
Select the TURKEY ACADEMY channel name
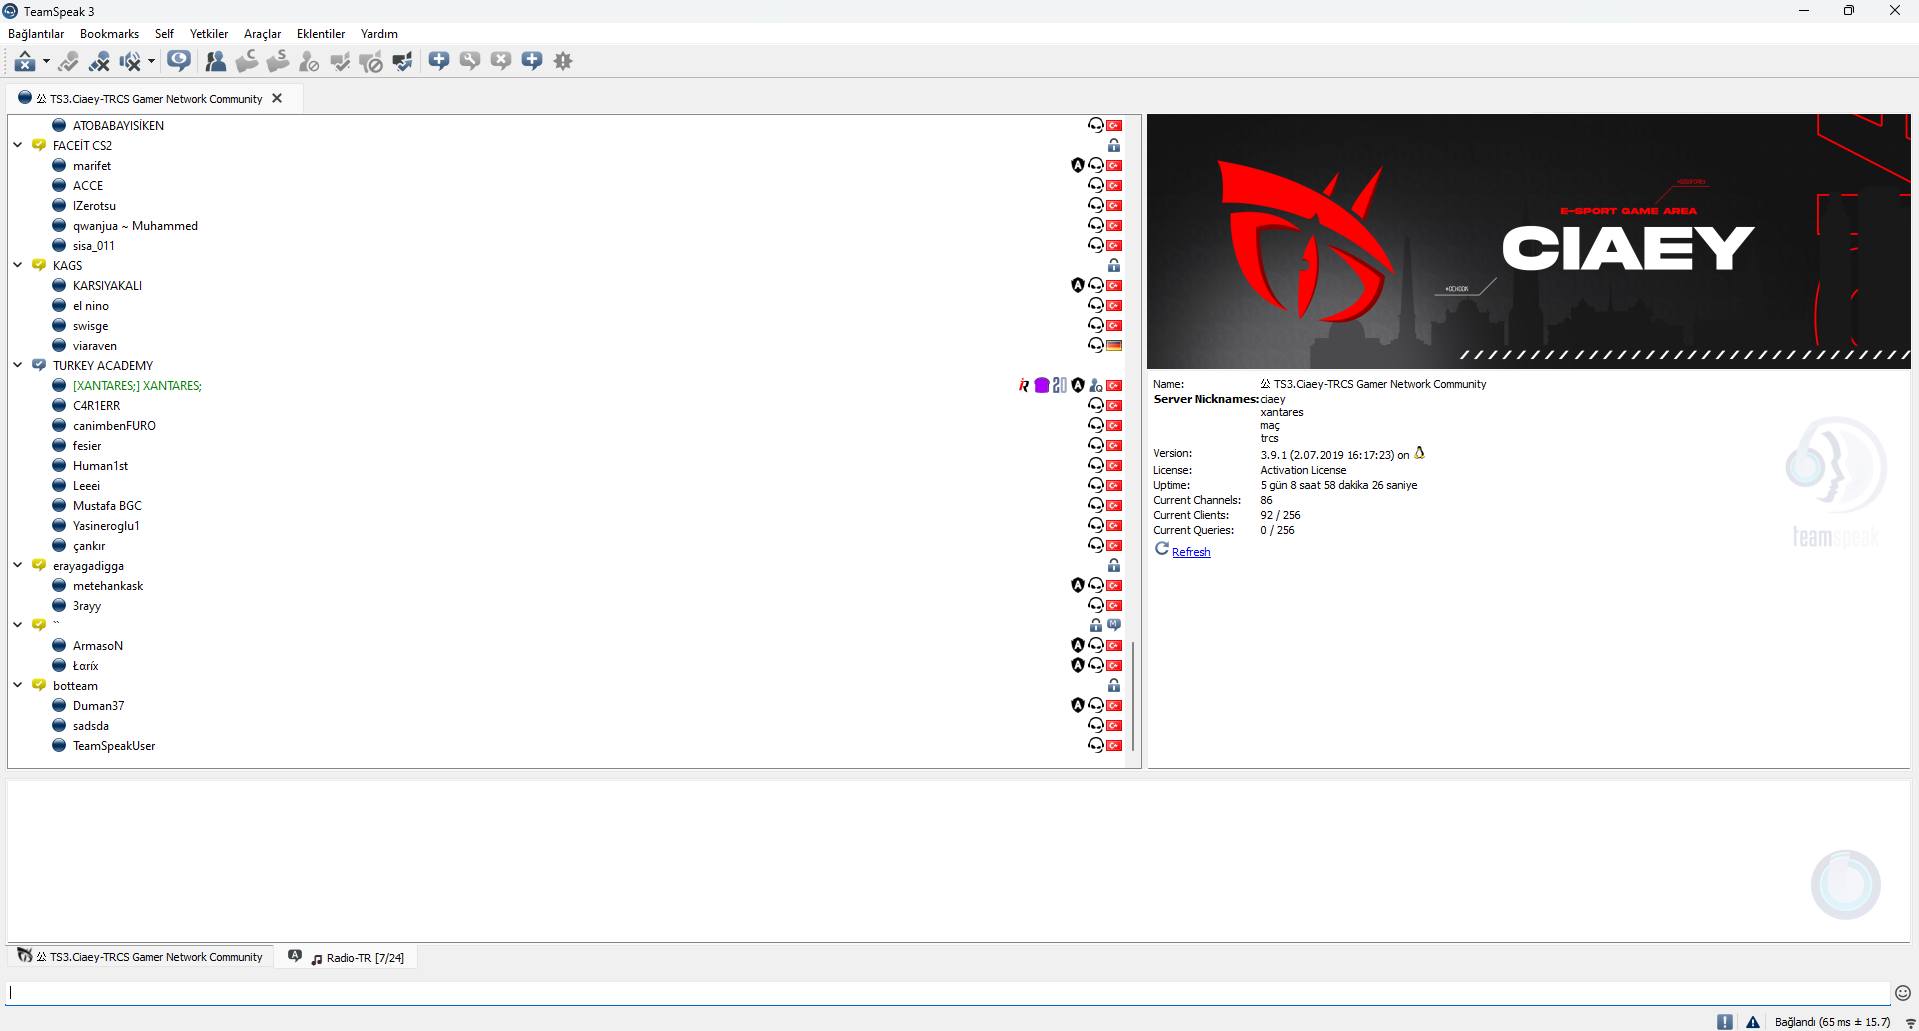[x=103, y=366]
